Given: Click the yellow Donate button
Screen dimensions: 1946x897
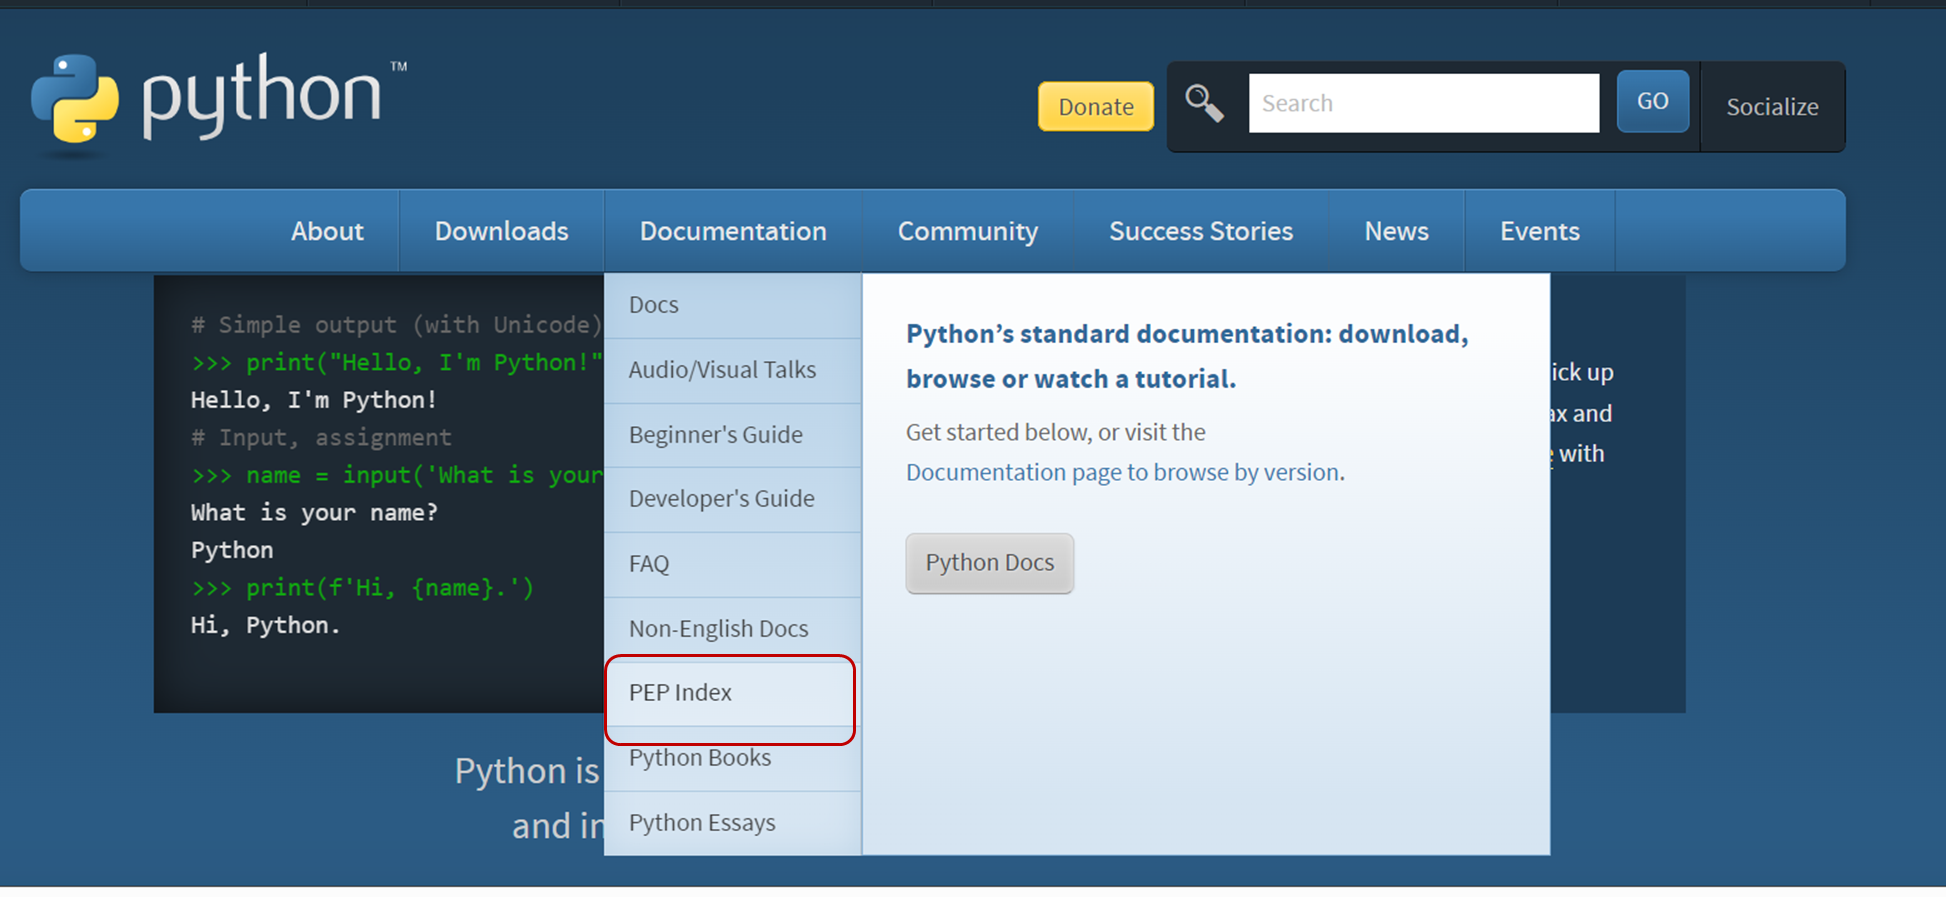Looking at the screenshot, I should click(x=1096, y=107).
